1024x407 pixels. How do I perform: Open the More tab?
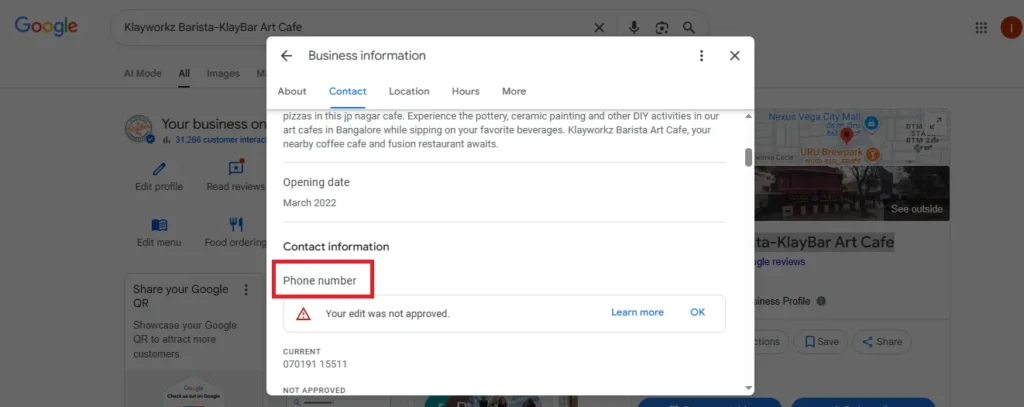tap(514, 91)
